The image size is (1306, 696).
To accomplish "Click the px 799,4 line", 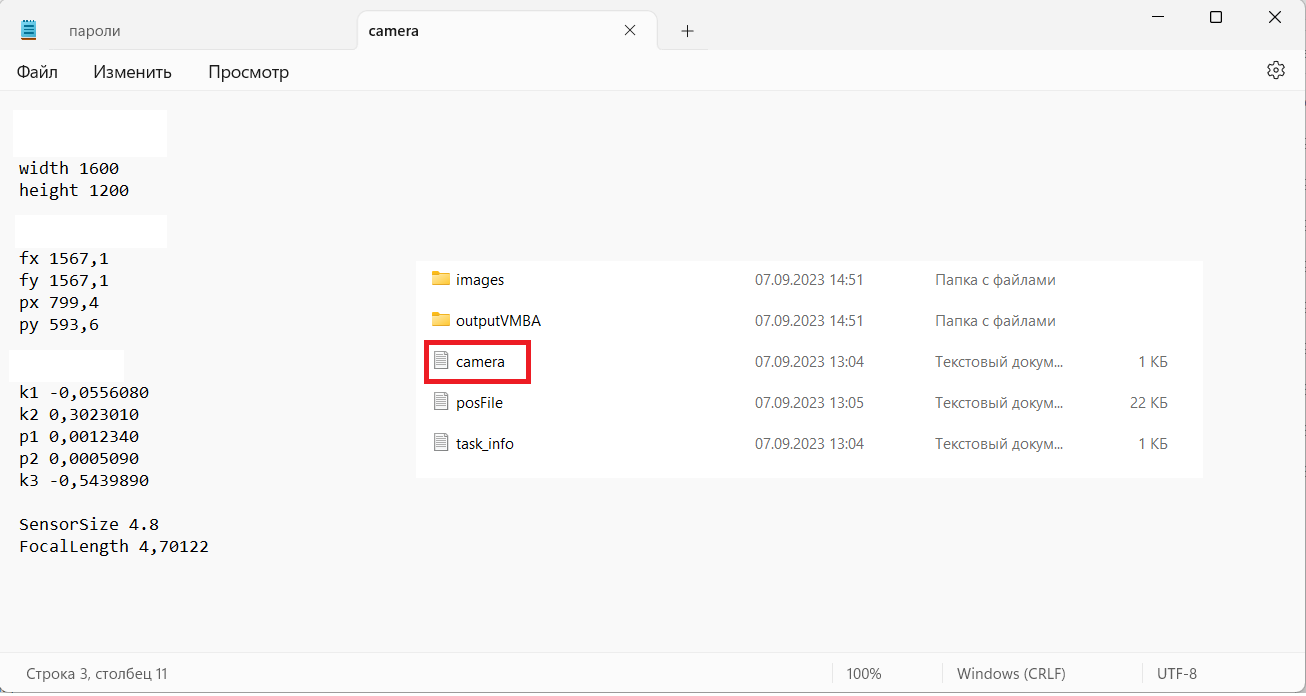I will point(59,302).
